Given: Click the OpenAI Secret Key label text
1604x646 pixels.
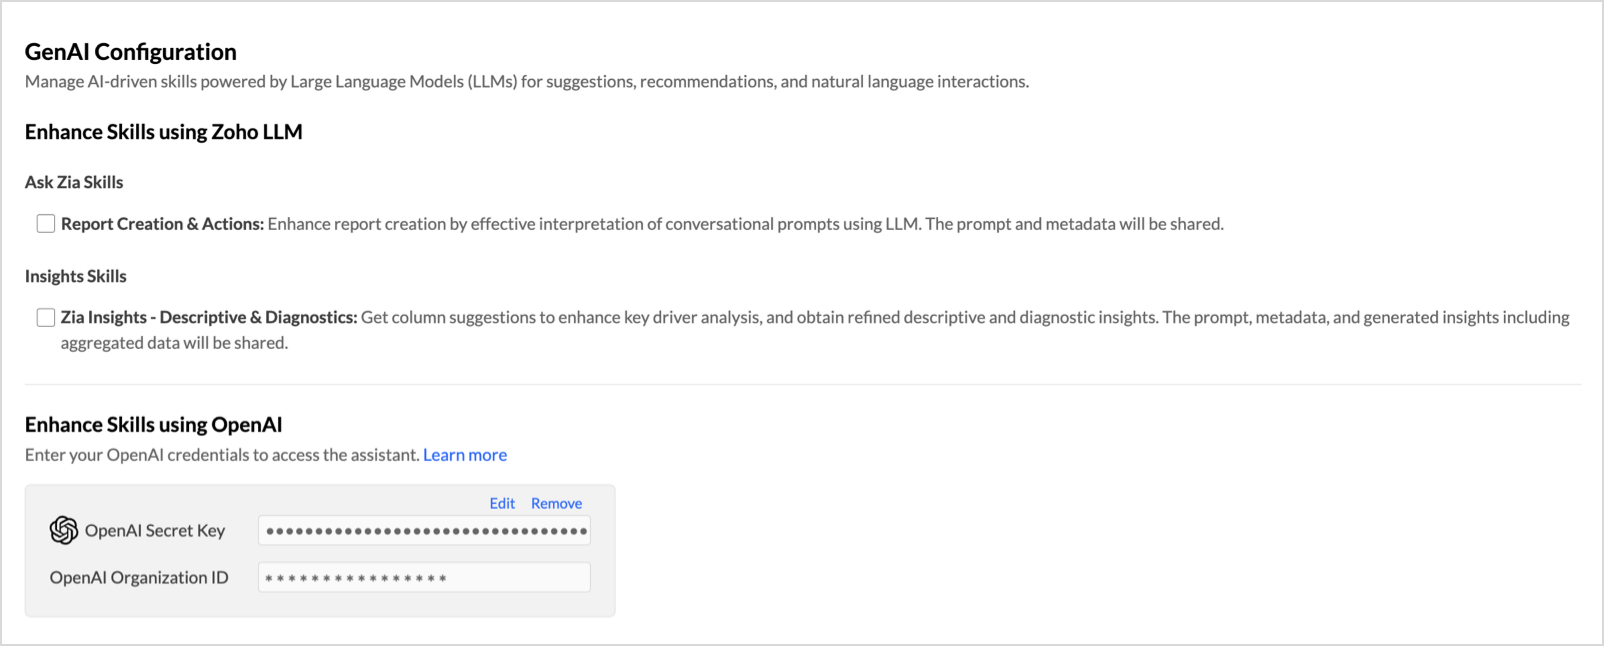Looking at the screenshot, I should point(155,531).
